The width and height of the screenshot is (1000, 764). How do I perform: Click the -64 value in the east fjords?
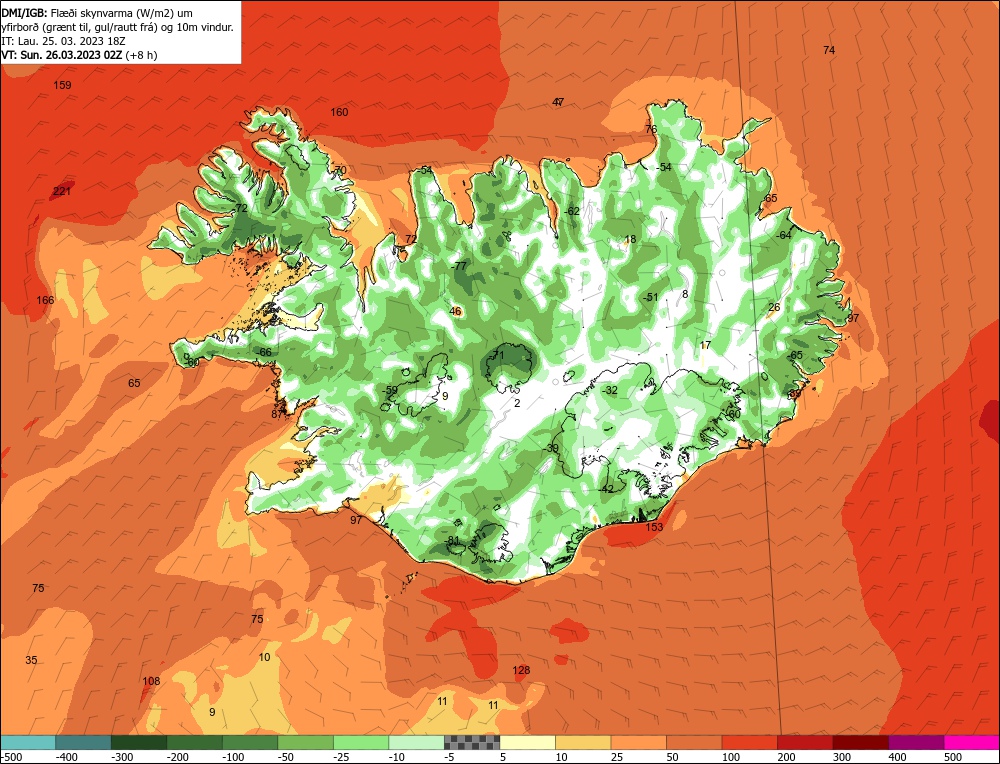tap(783, 235)
